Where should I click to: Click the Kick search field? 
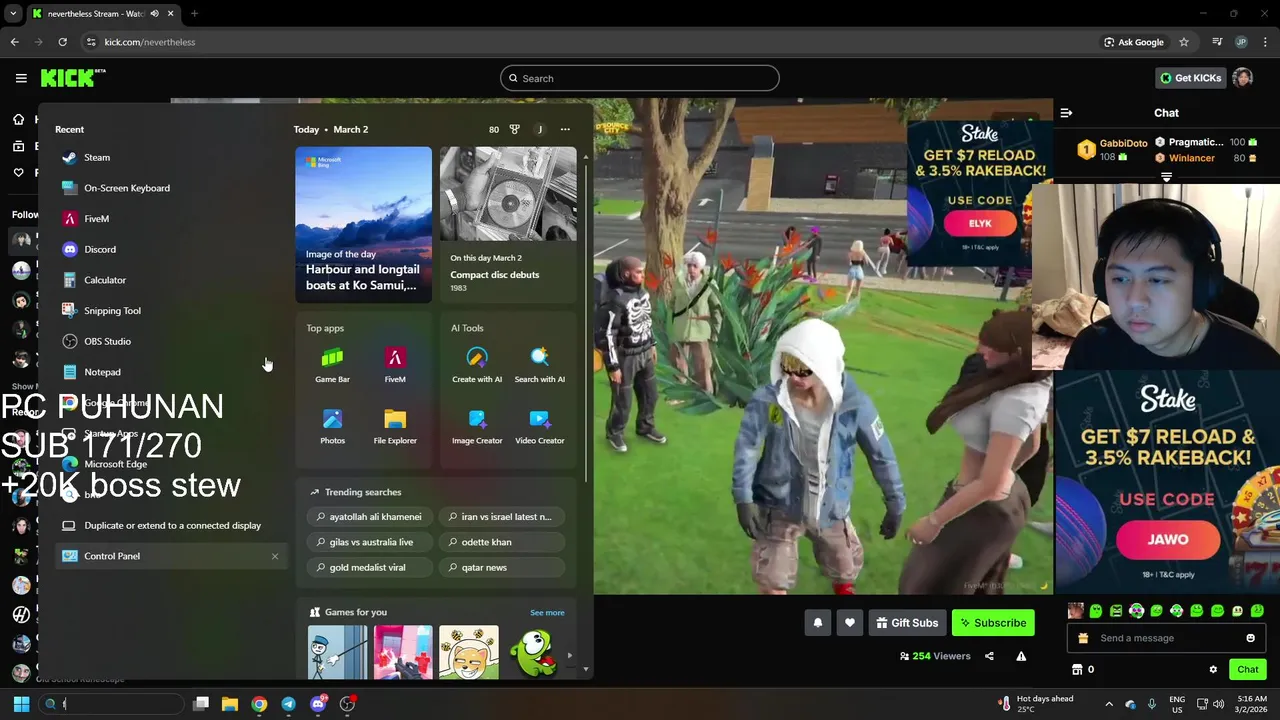tap(640, 78)
